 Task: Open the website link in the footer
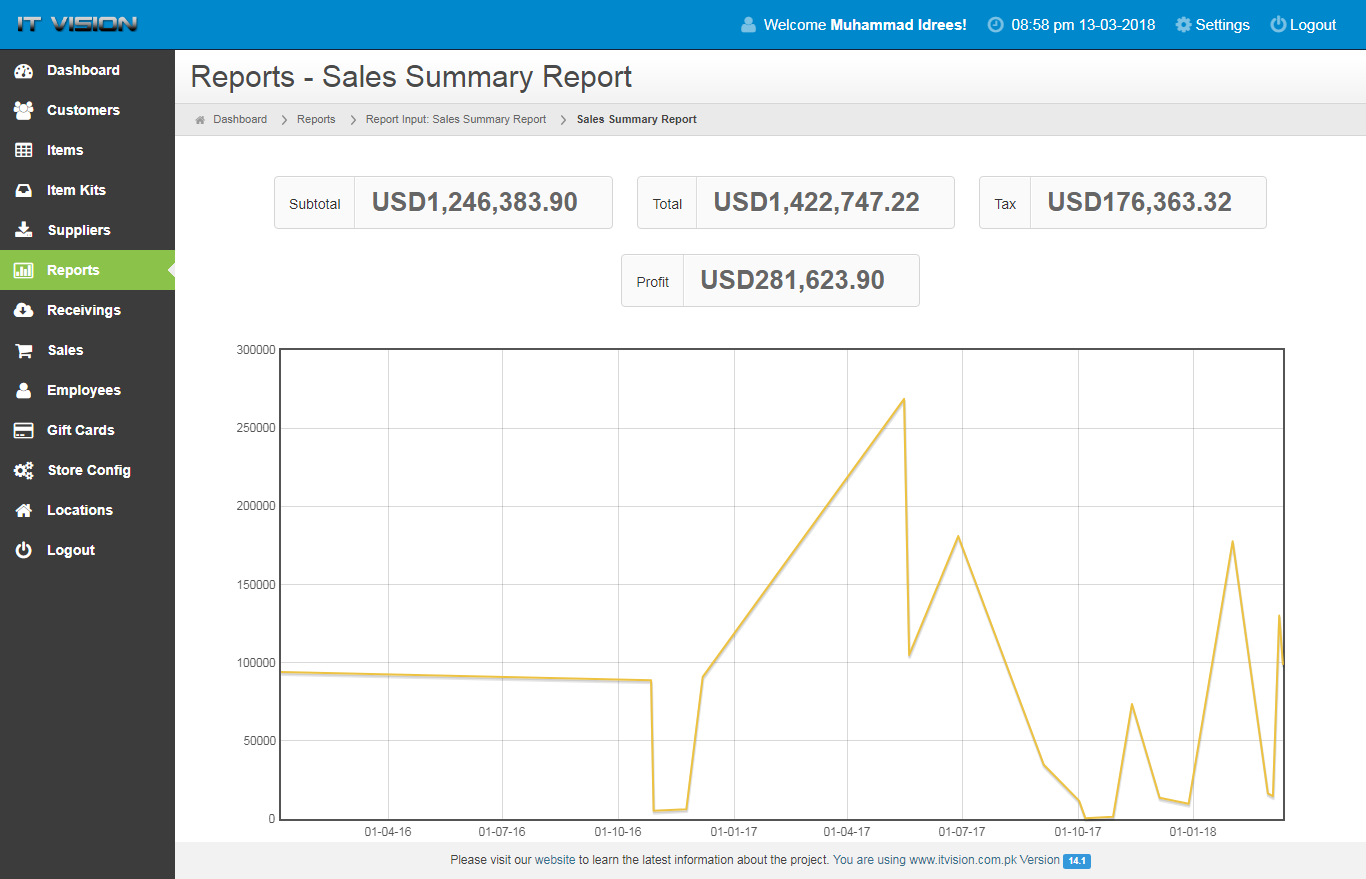click(555, 859)
